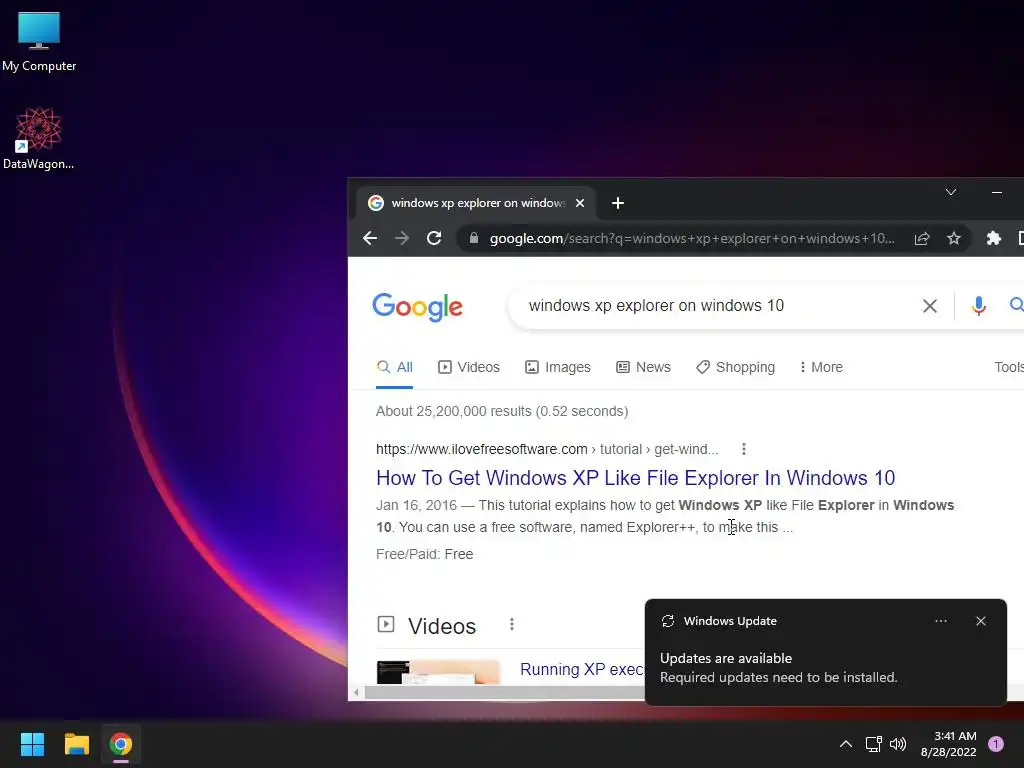
Task: Open My Computer desktop icon
Action: [39, 42]
